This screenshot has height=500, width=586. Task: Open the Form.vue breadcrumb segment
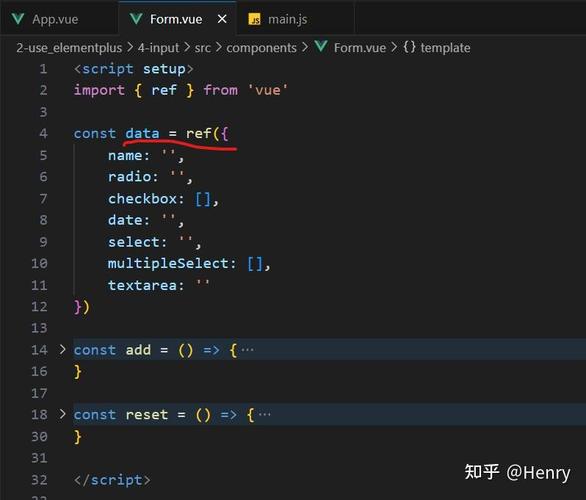point(360,48)
